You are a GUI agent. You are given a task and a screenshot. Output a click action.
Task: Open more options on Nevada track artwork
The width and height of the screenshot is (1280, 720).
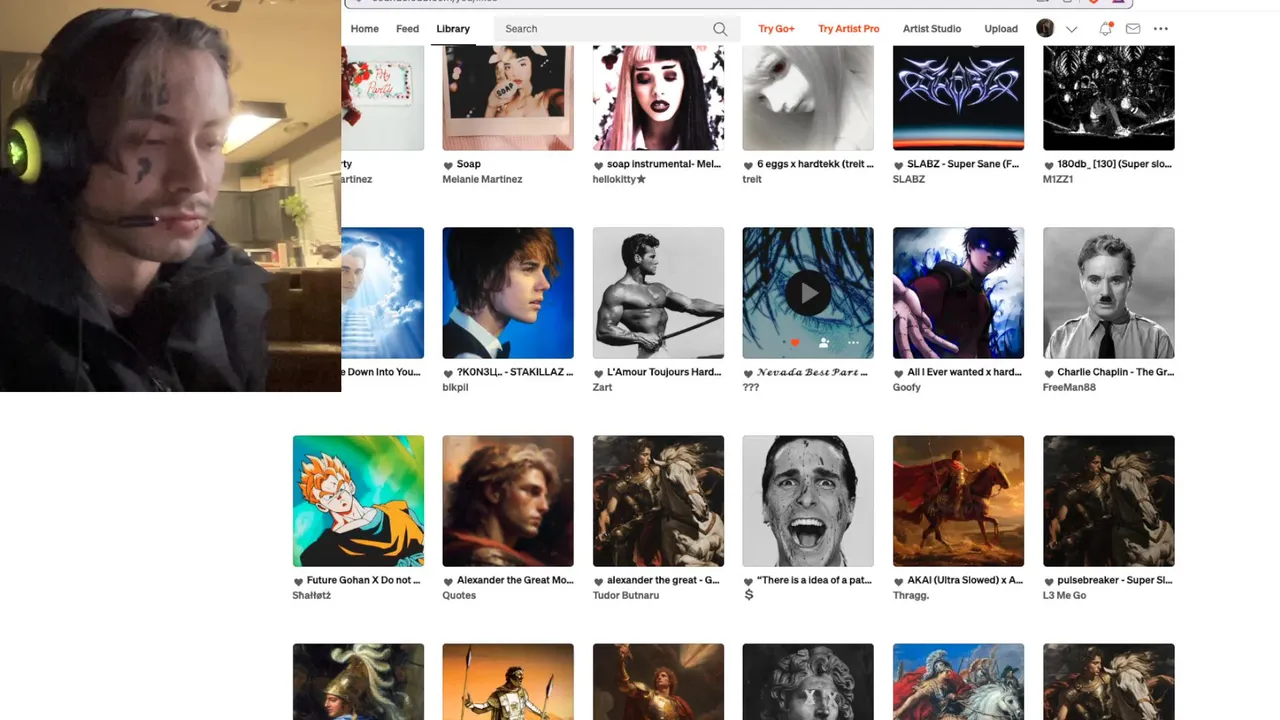tap(853, 342)
